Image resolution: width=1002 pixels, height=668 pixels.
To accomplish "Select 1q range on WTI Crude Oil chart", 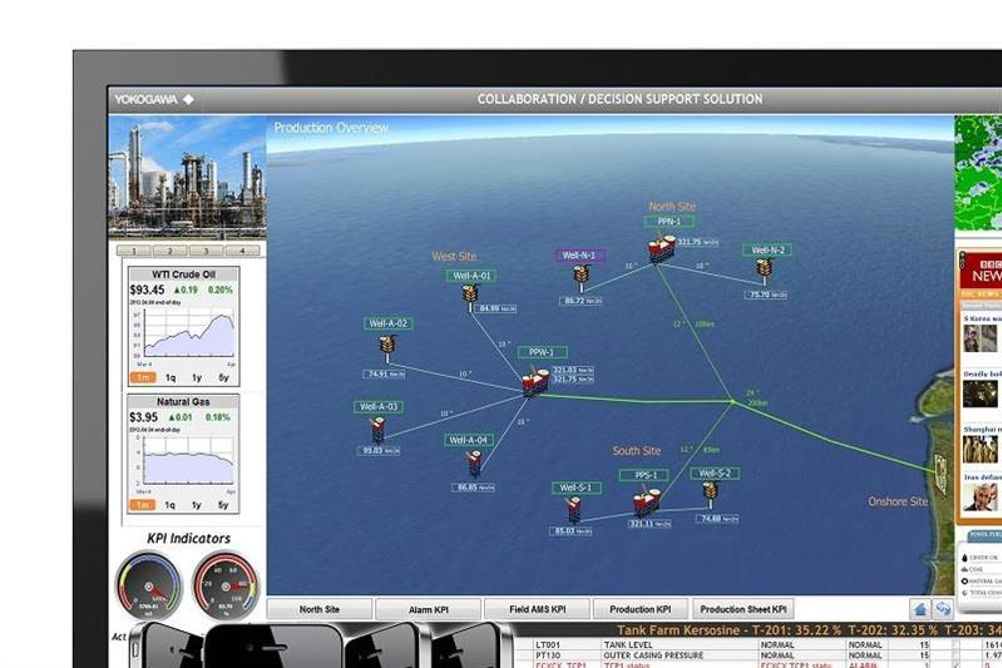I will [171, 378].
